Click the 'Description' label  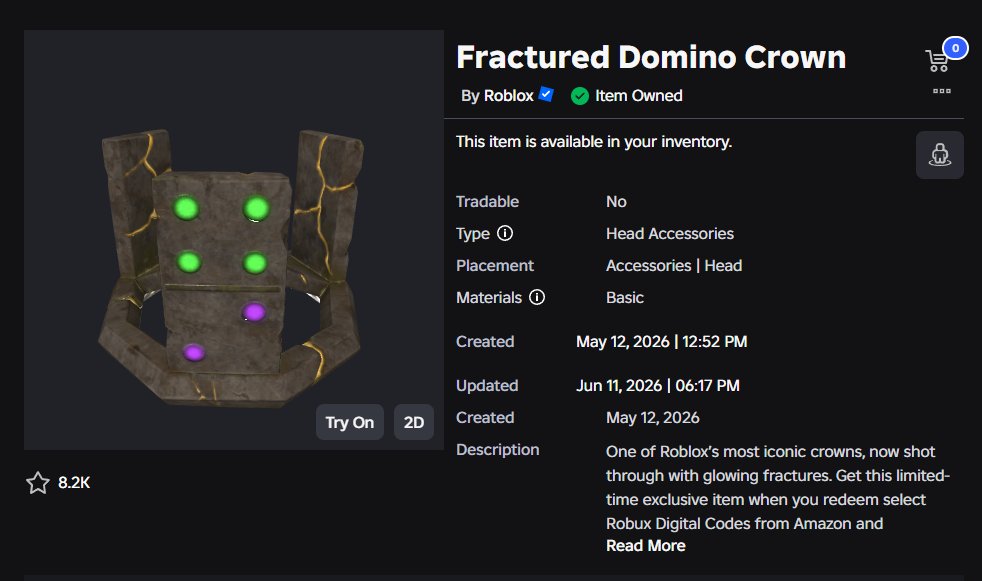coord(497,450)
